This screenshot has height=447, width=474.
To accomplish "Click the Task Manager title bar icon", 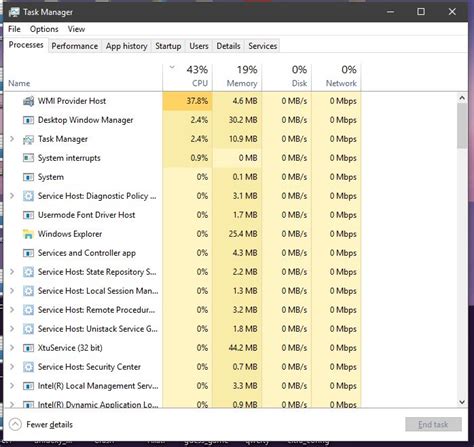I will click(x=14, y=12).
